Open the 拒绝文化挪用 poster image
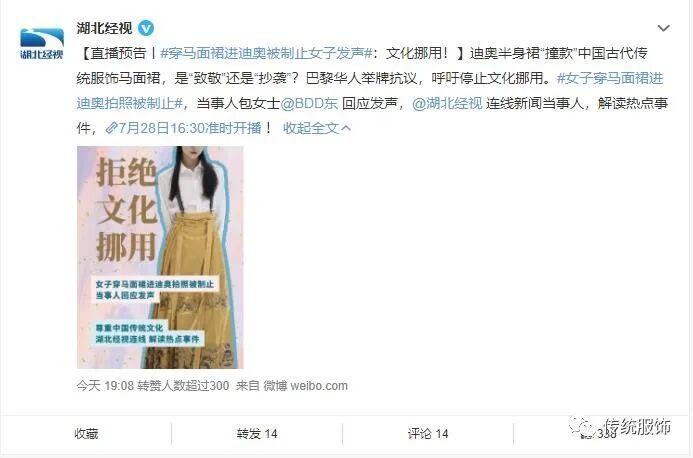The width and height of the screenshot is (693, 458). 160,257
